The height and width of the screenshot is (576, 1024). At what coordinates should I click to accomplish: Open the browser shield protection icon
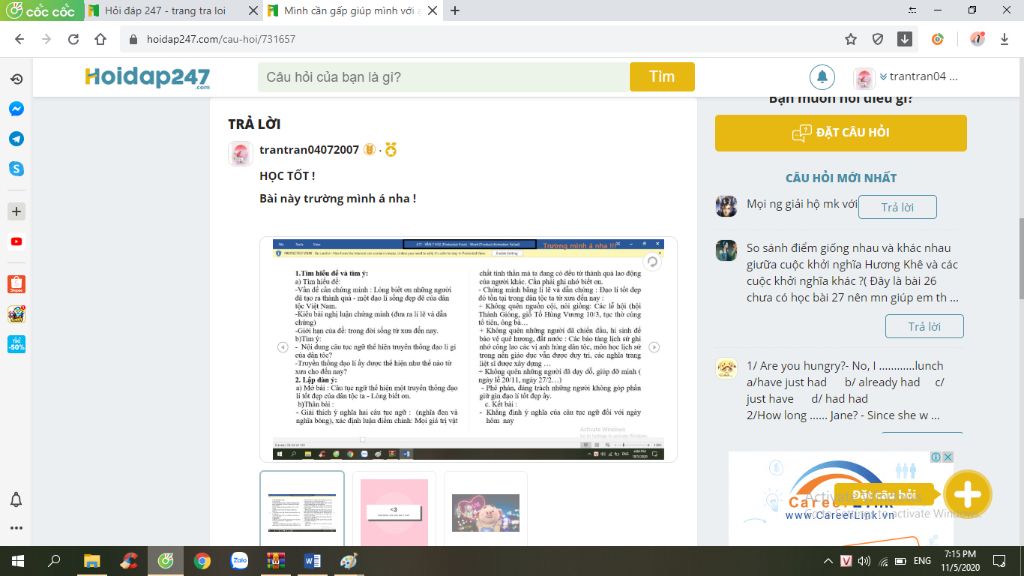coord(878,39)
